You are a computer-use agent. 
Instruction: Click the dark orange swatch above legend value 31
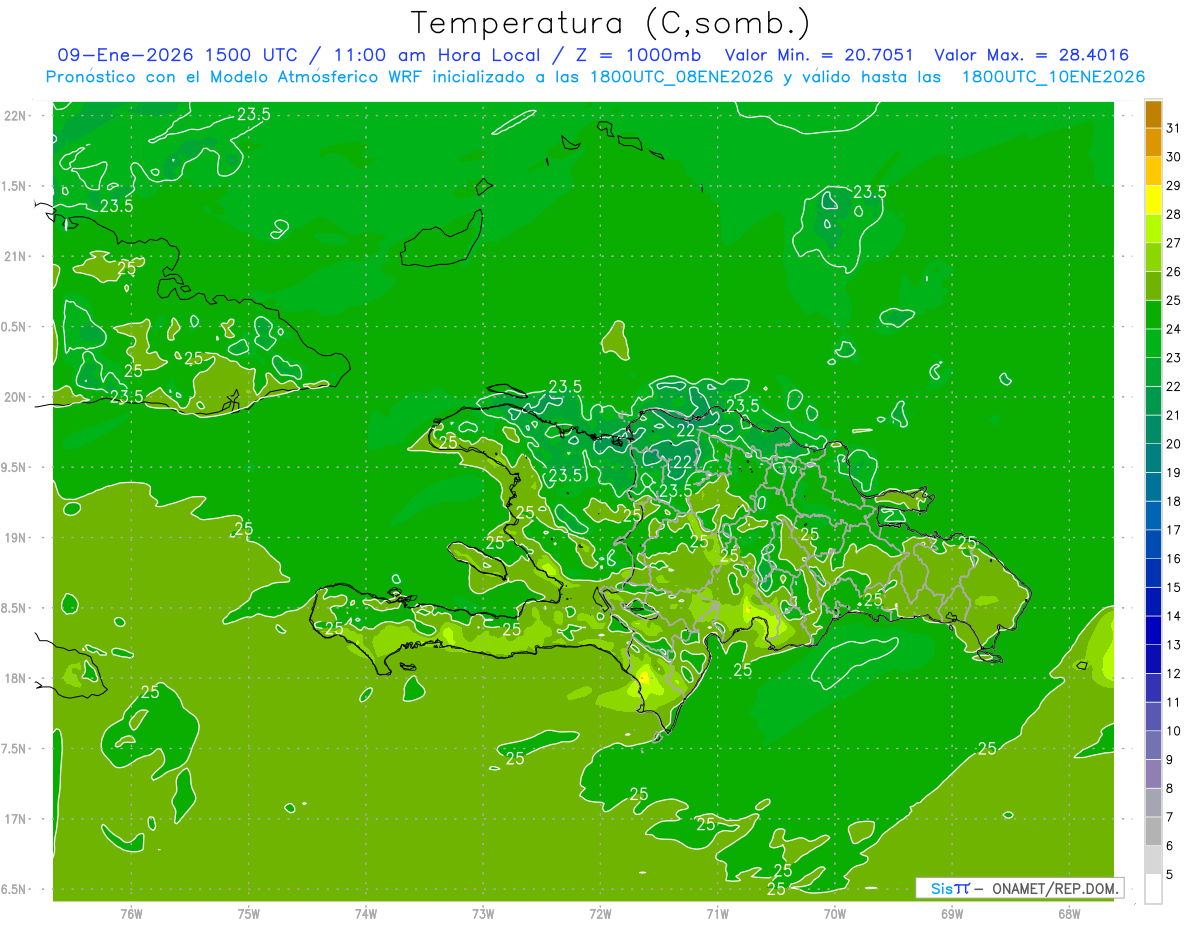(1153, 114)
